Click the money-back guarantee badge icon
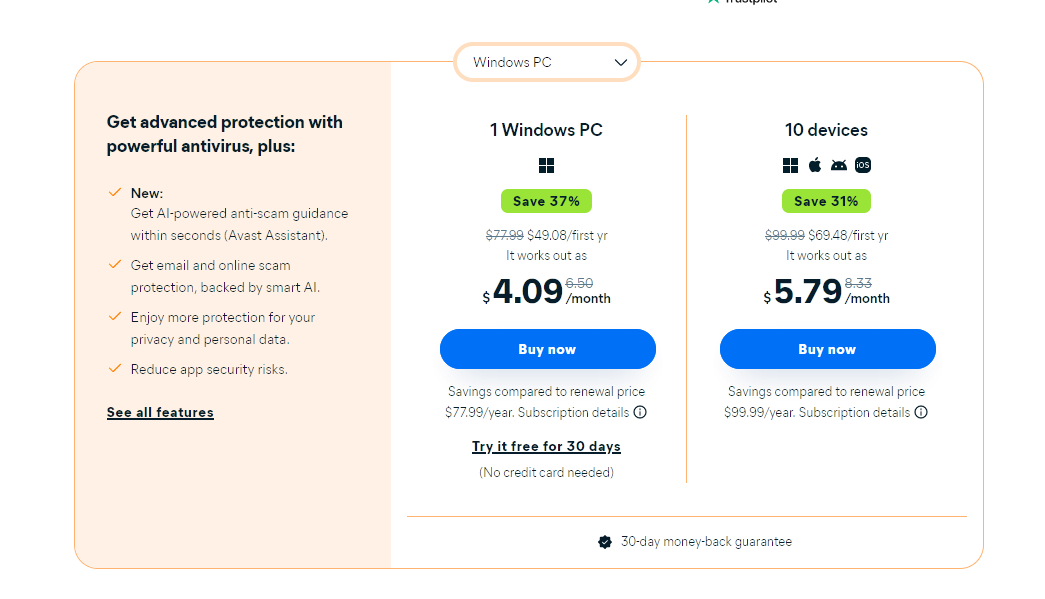The image size is (1045, 599). [x=605, y=542]
